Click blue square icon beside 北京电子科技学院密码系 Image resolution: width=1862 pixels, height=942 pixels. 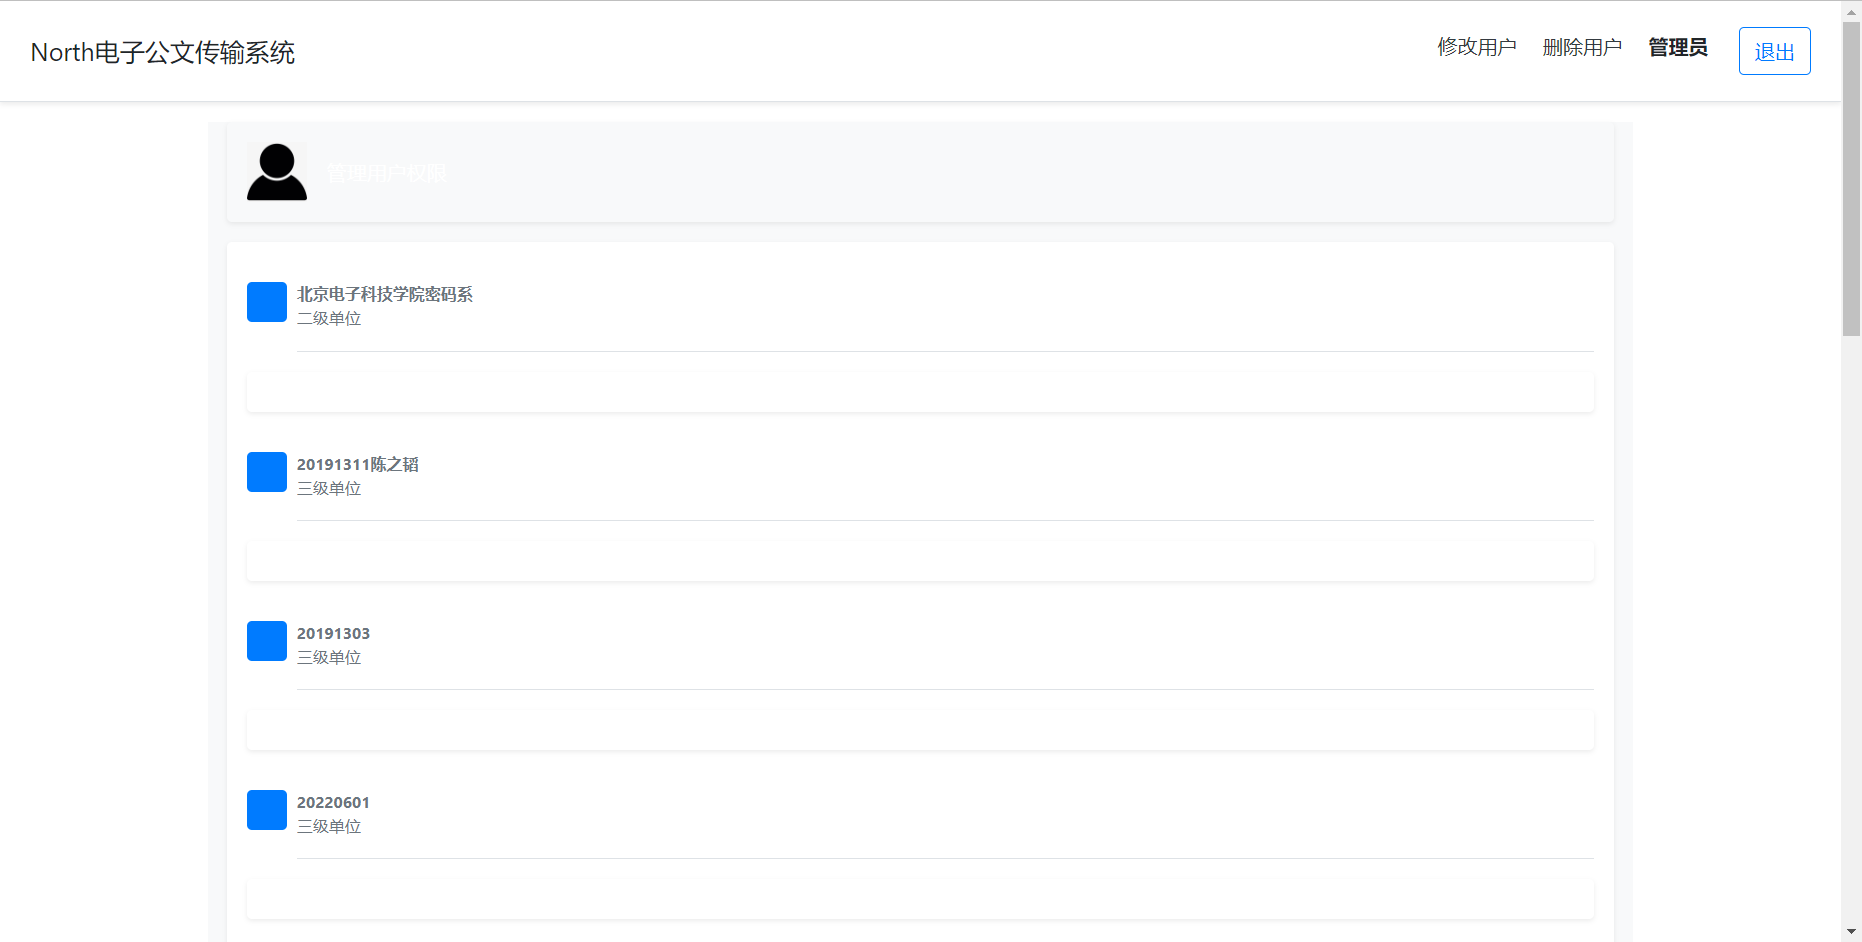(x=267, y=302)
